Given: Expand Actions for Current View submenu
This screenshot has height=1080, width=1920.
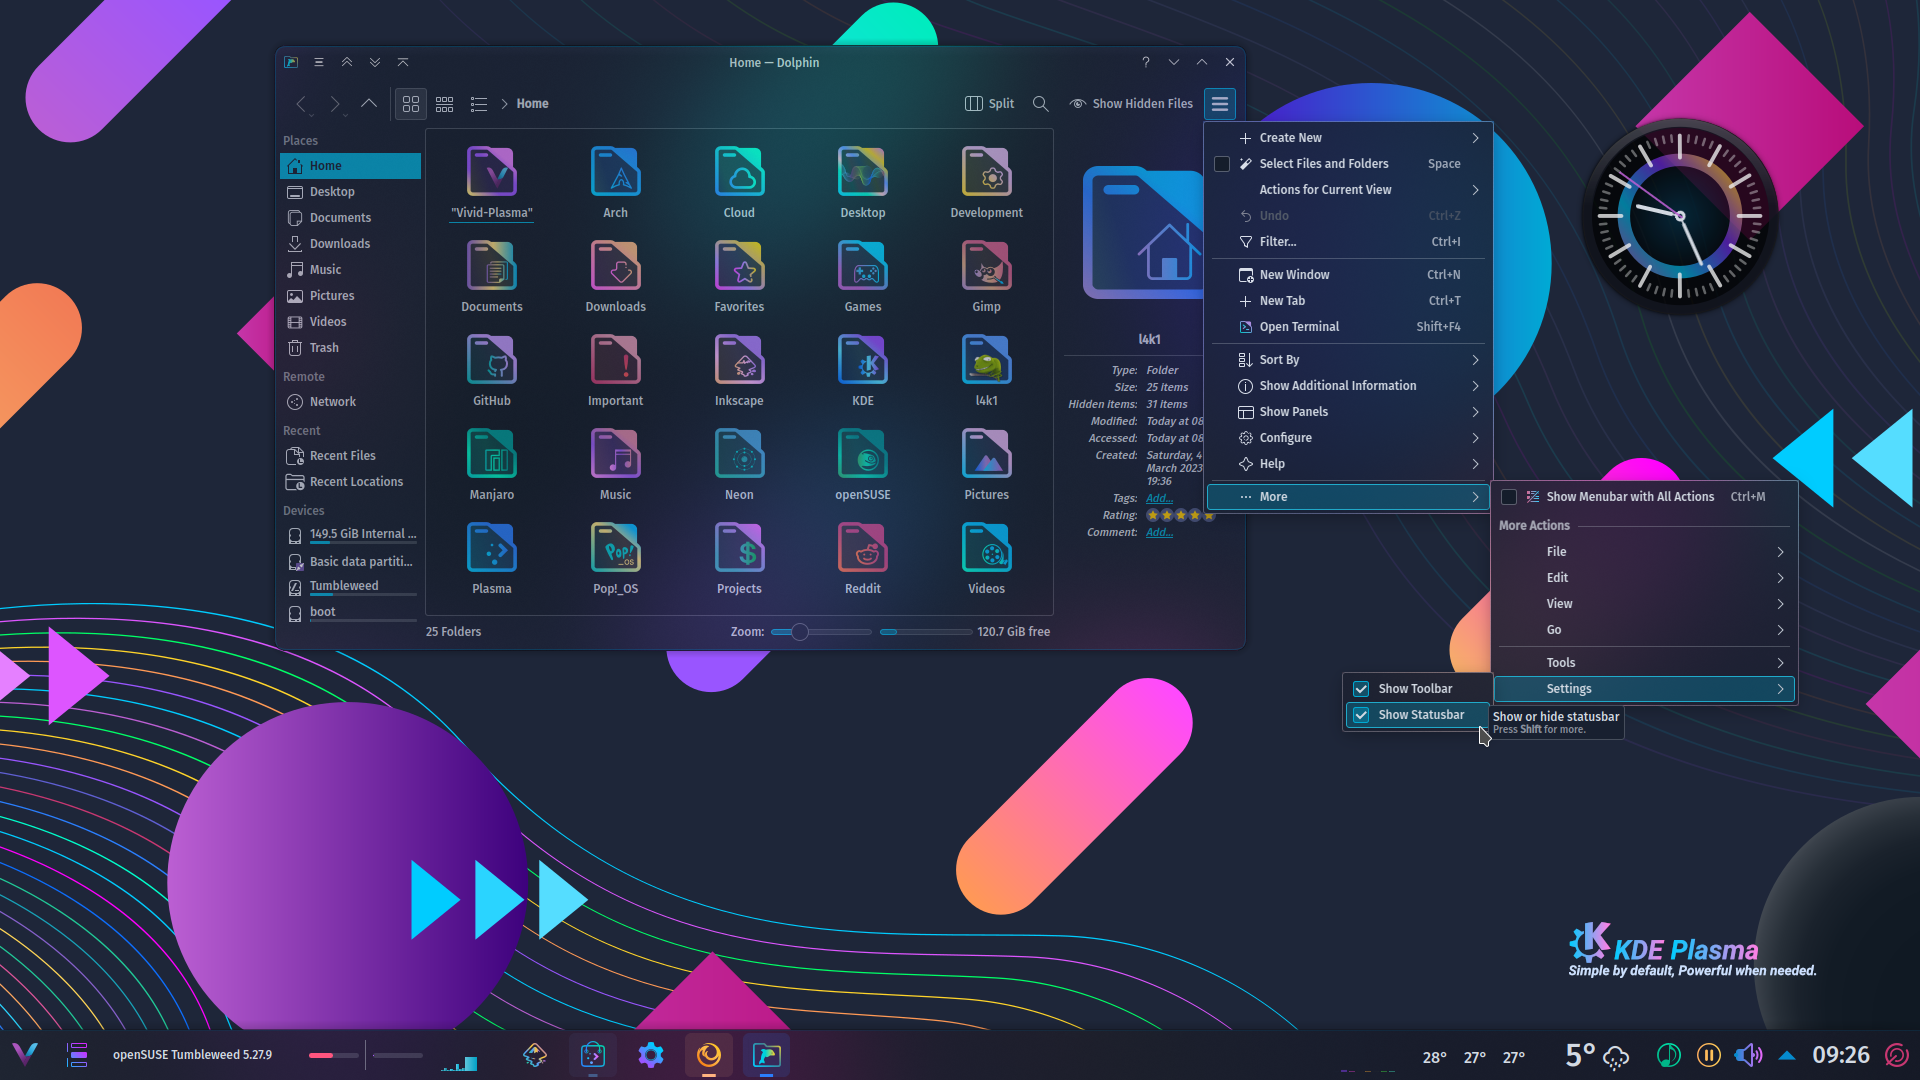Looking at the screenshot, I should (x=1349, y=190).
